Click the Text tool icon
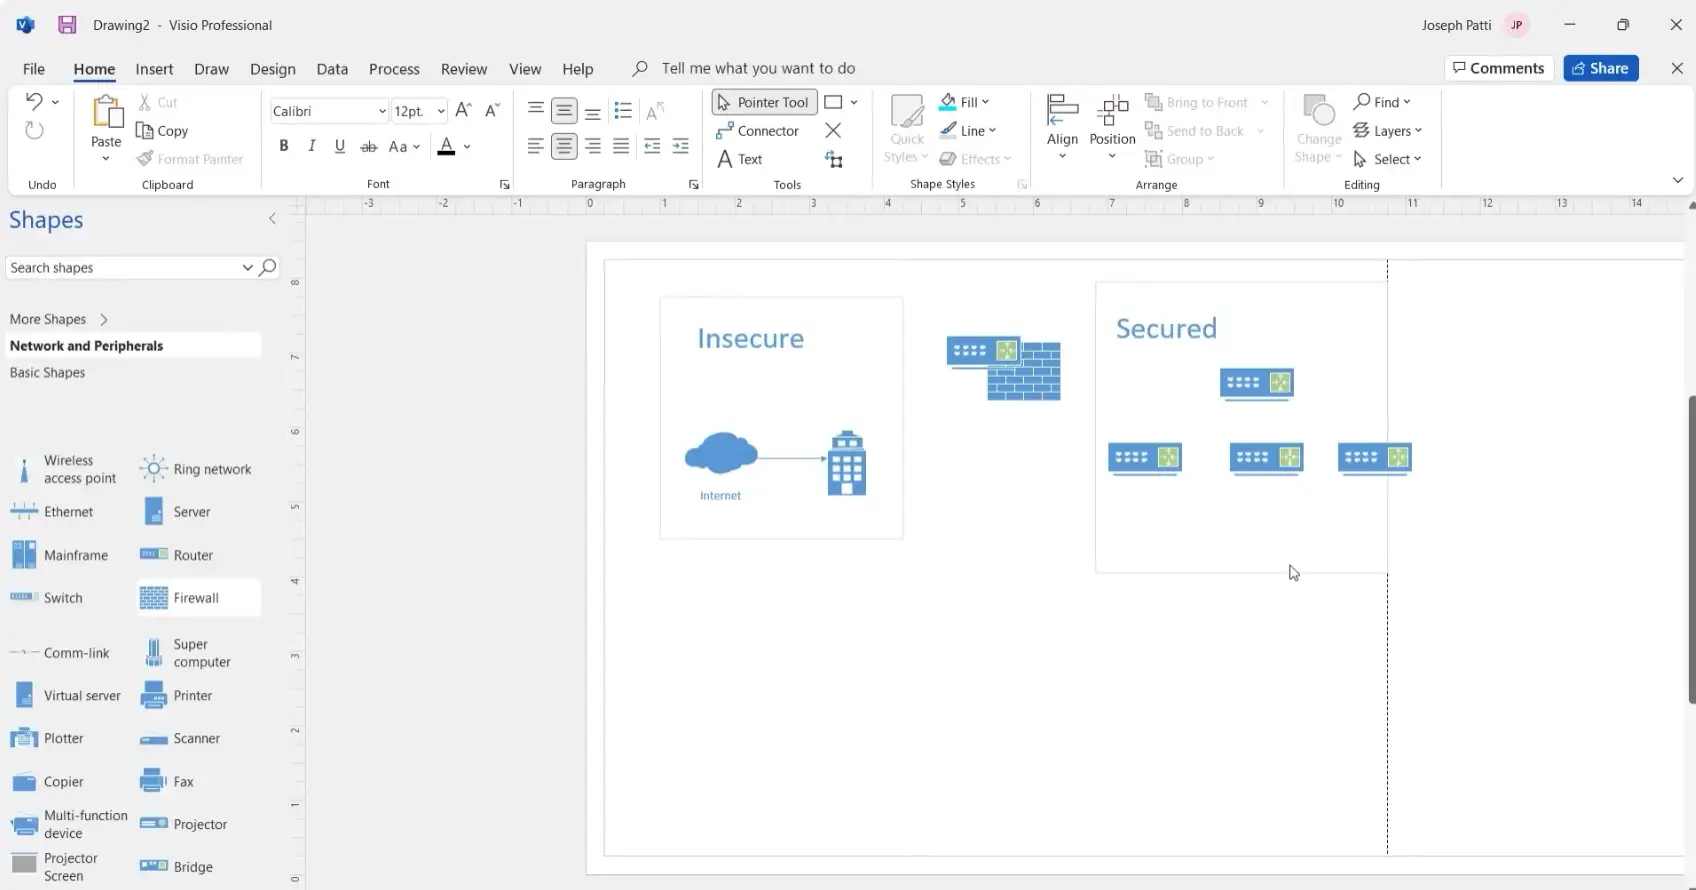This screenshot has height=890, width=1696. (726, 160)
